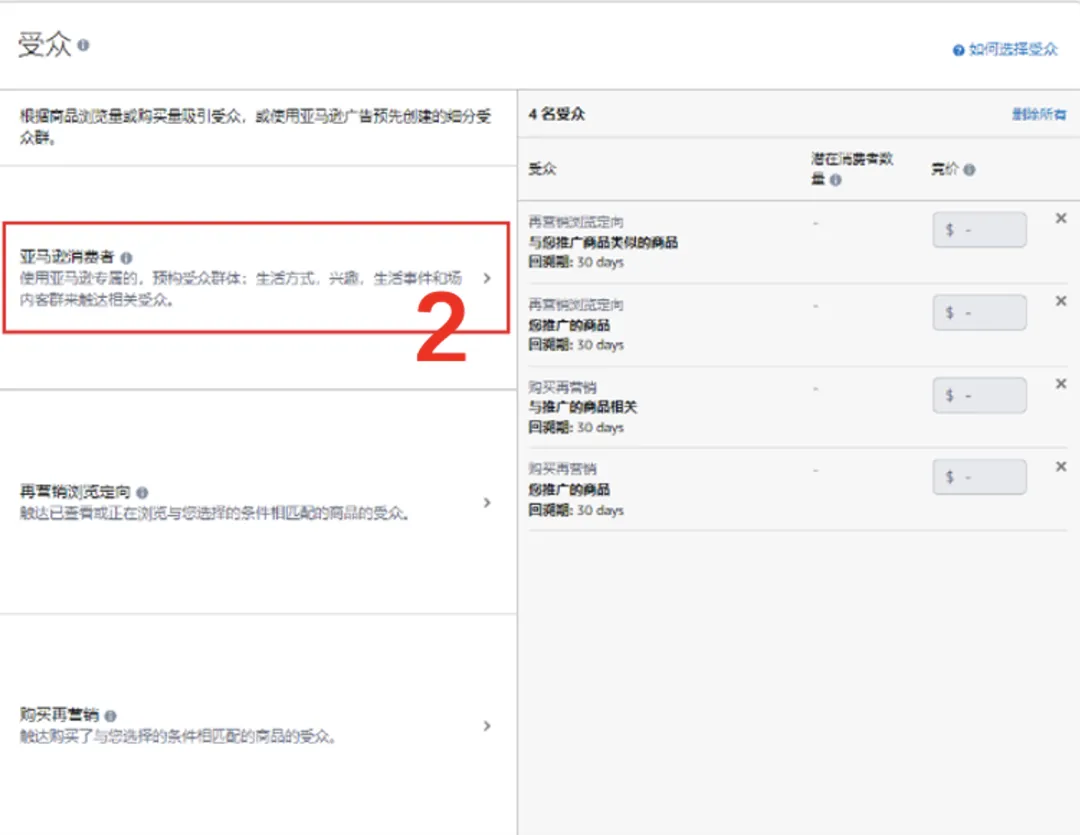The height and width of the screenshot is (835, 1080).
Task: Click the info icon beside 亚马逊消费者
Action: [x=126, y=257]
